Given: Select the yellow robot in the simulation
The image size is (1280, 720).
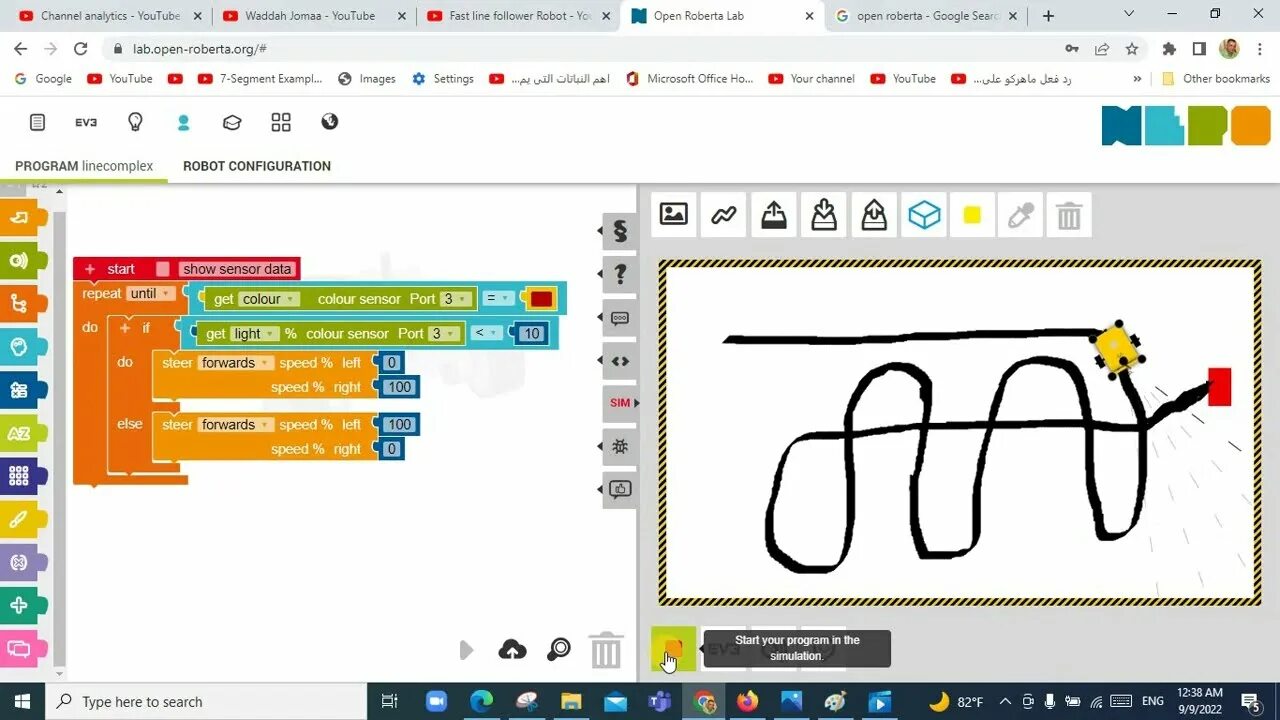Looking at the screenshot, I should click(1118, 349).
